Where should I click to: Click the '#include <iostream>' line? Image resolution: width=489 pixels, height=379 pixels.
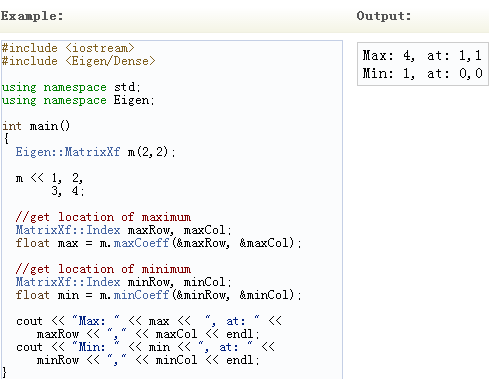coord(68,48)
